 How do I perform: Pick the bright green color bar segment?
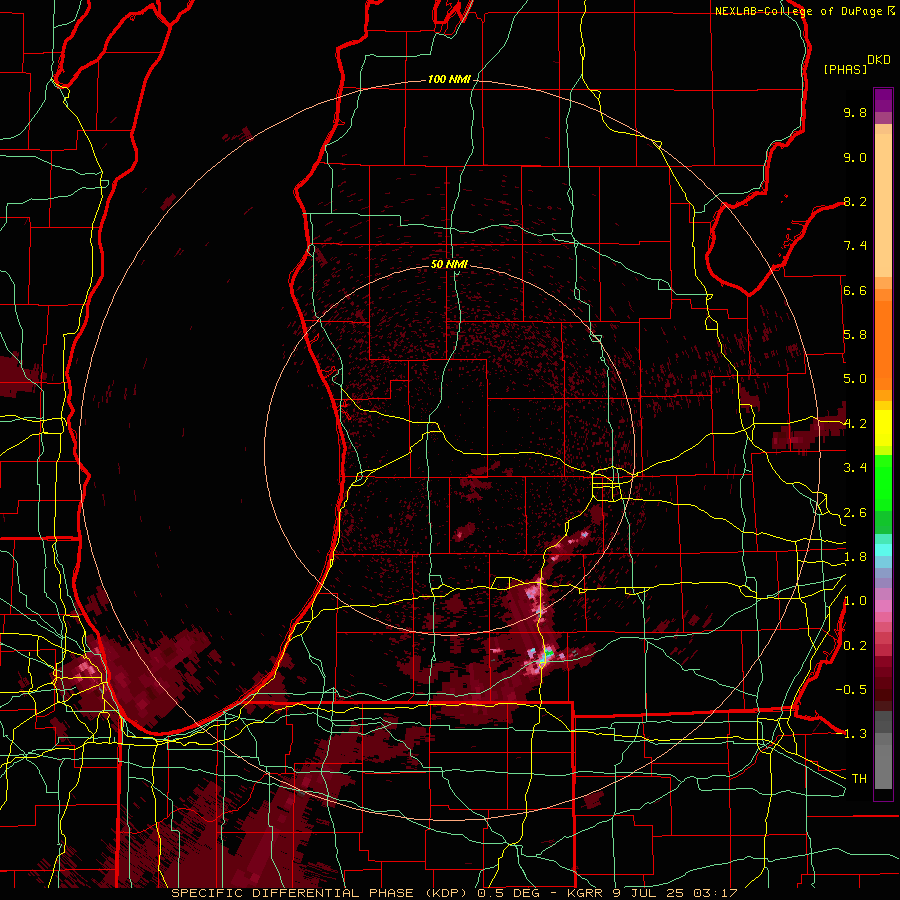[x=883, y=482]
